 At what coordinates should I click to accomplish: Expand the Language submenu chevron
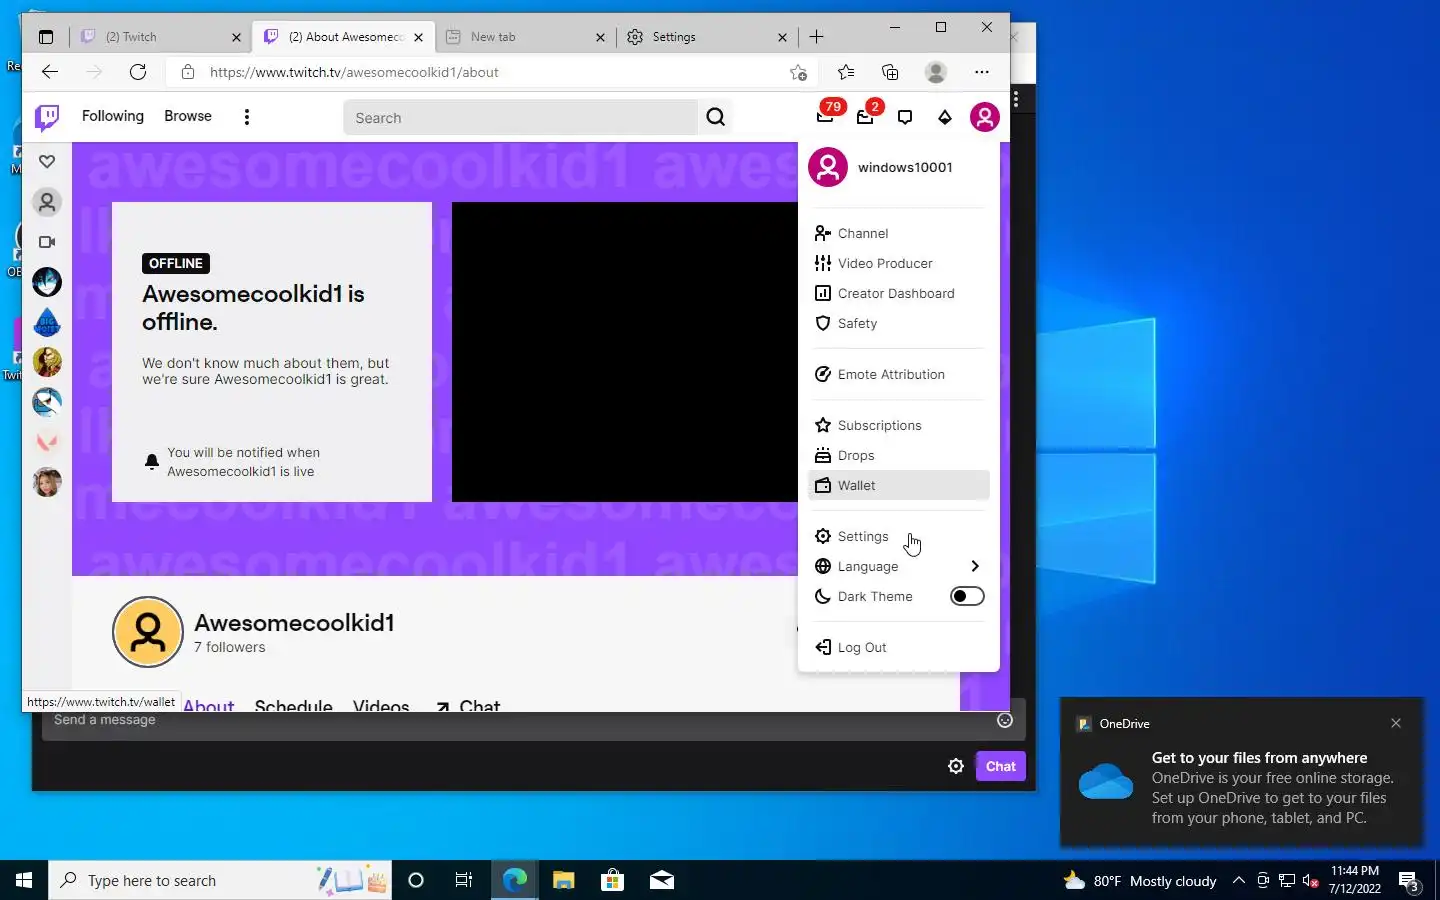tap(975, 566)
